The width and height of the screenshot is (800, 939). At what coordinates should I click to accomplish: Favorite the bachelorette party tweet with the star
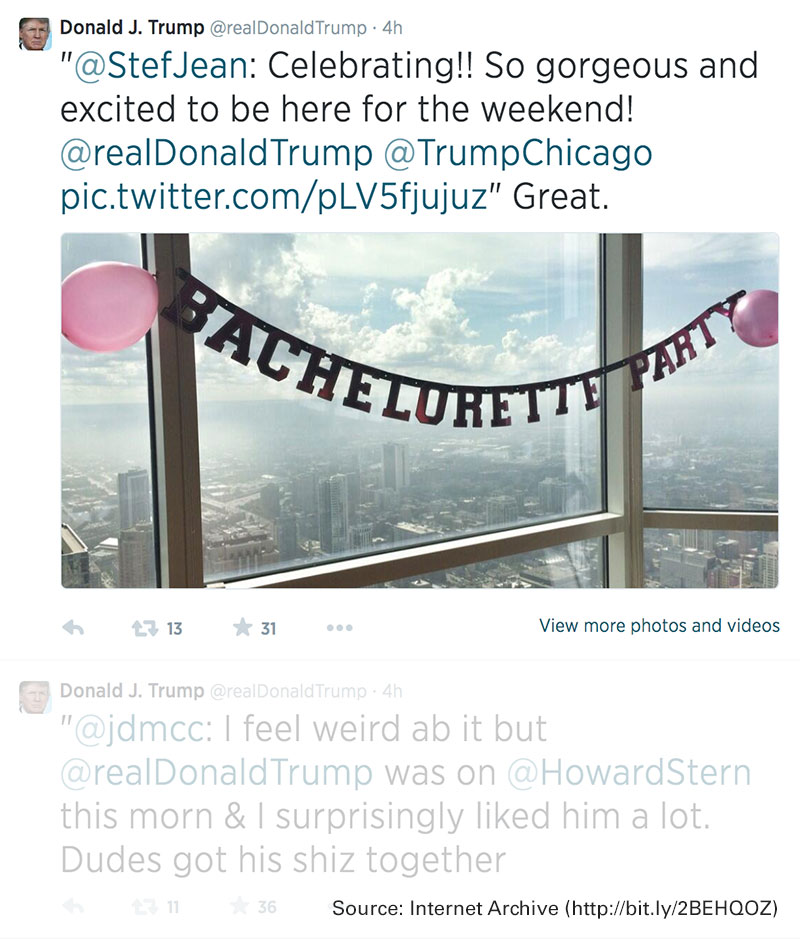(242, 628)
